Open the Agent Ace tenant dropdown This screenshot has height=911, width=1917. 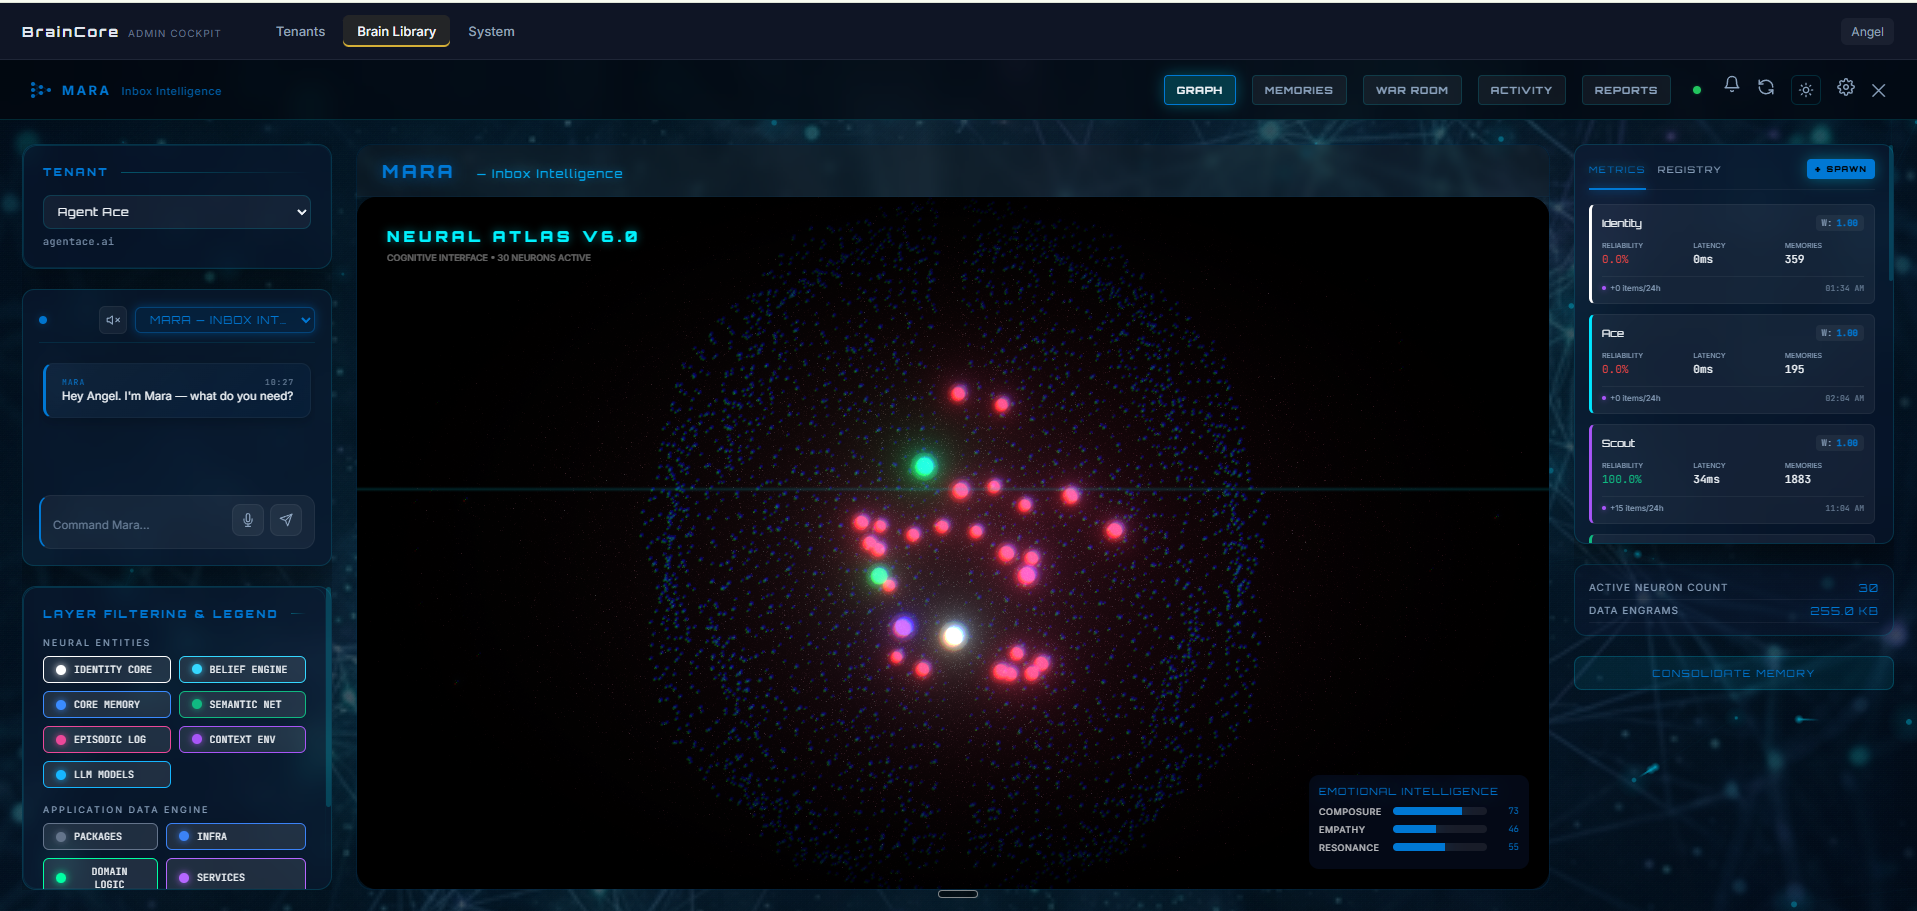[177, 212]
